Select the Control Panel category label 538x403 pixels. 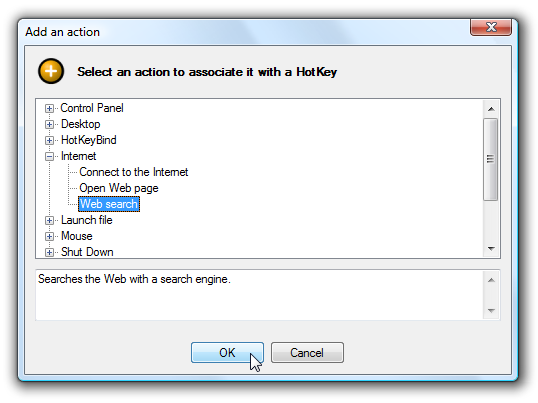92,108
